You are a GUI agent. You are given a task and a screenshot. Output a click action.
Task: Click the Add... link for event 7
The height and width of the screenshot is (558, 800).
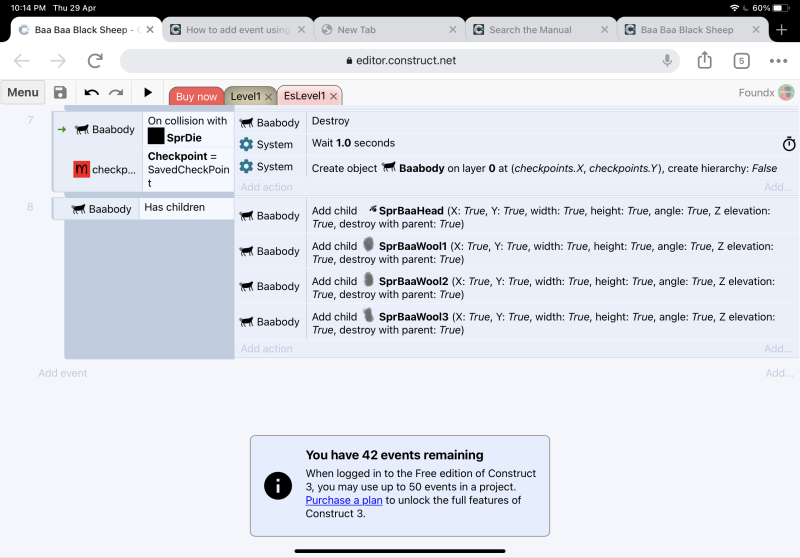pyautogui.click(x=778, y=187)
